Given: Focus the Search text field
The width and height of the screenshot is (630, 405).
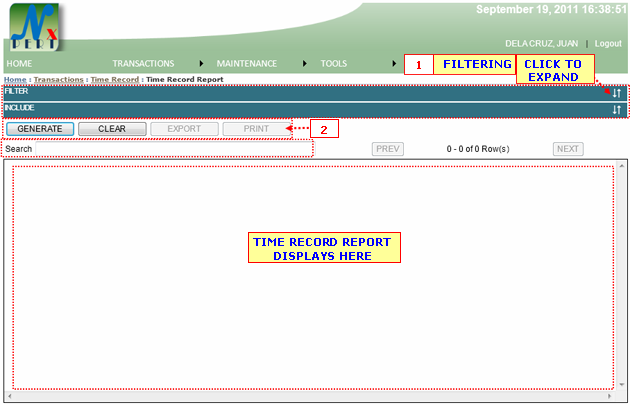Looking at the screenshot, I should [x=172, y=149].
